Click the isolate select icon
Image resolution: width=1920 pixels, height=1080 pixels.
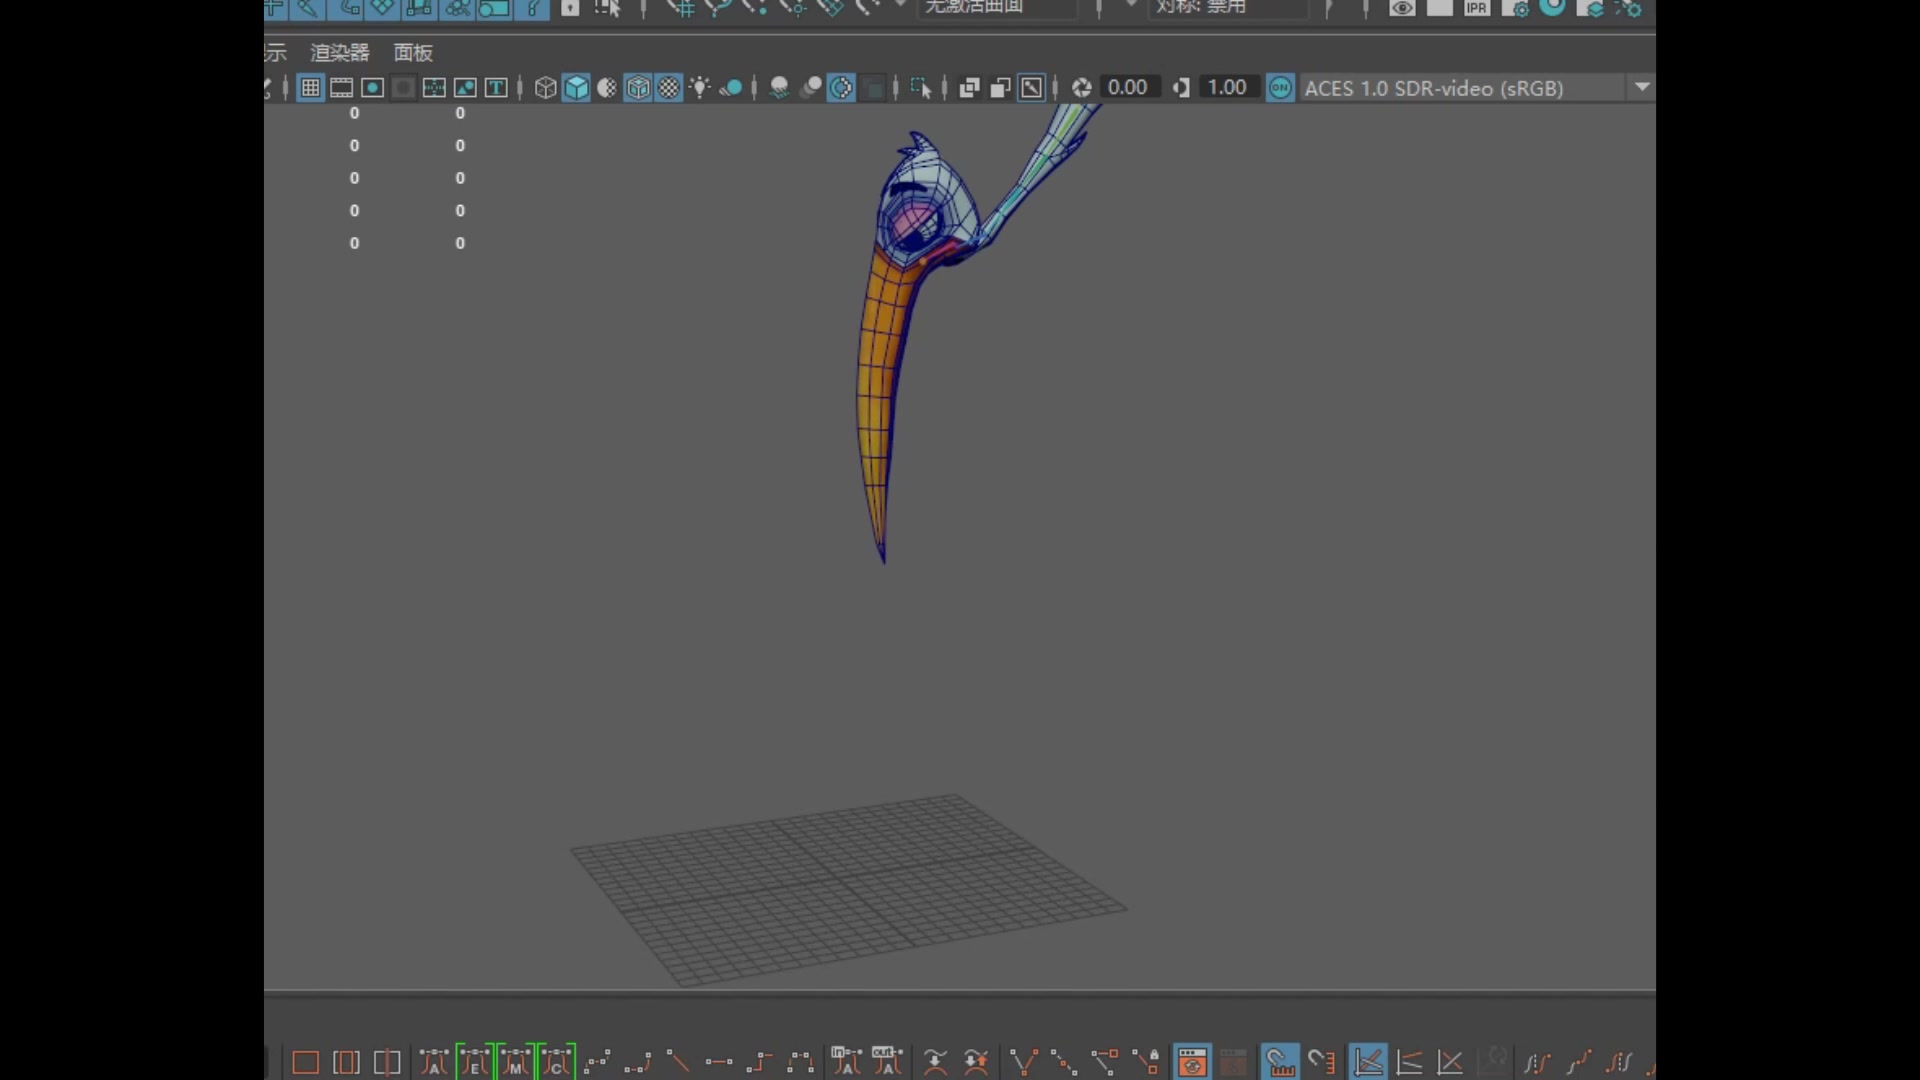921,88
